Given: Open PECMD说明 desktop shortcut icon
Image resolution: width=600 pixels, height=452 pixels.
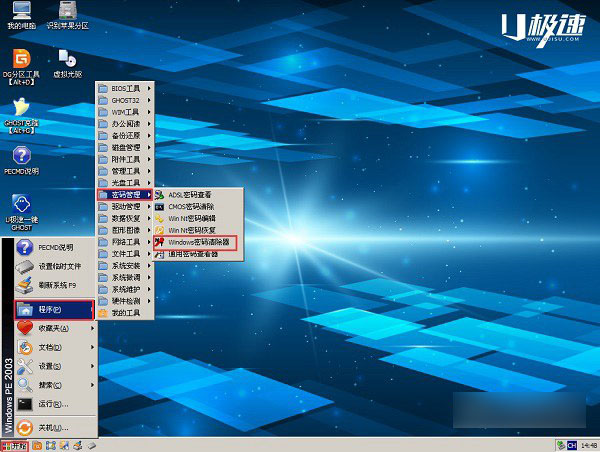Looking at the screenshot, I should click(x=21, y=161).
